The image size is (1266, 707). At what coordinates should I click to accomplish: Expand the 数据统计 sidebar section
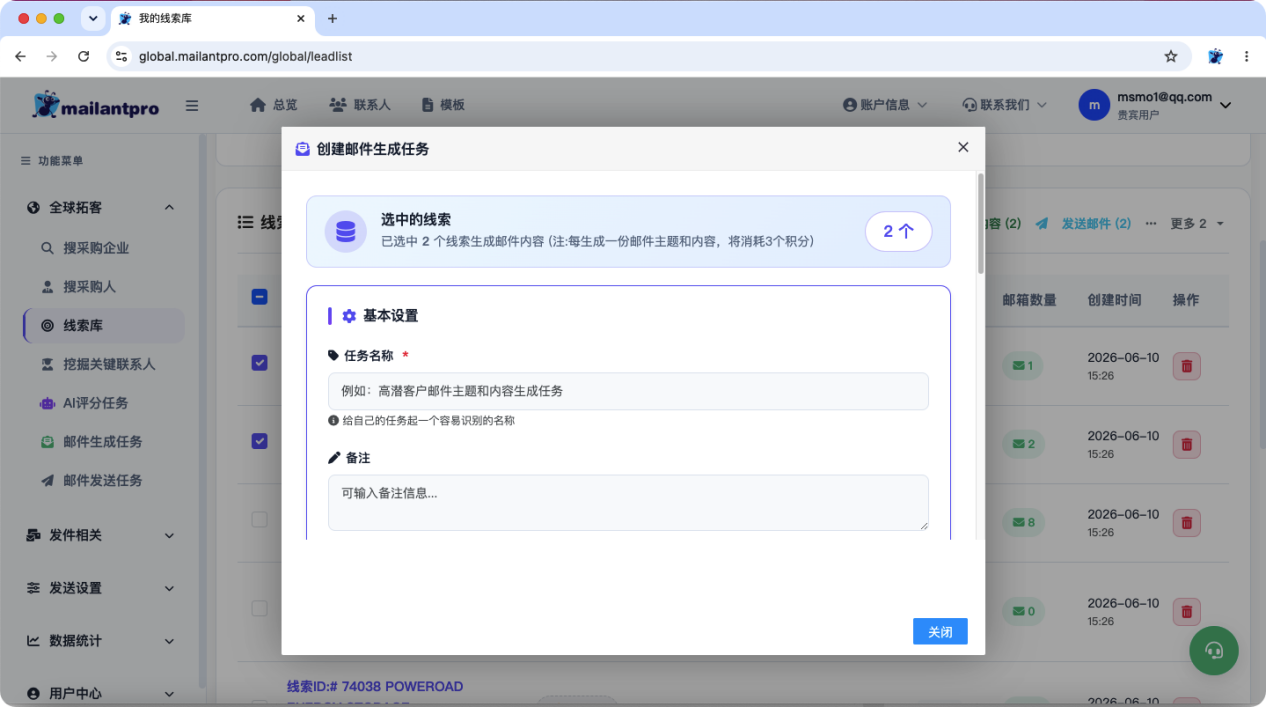pos(100,641)
